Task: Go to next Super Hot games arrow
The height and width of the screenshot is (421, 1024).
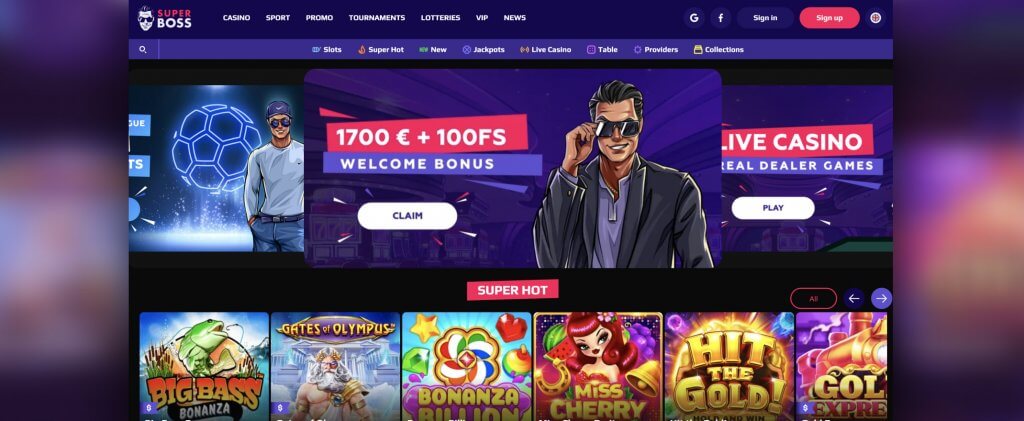Action: coord(881,298)
